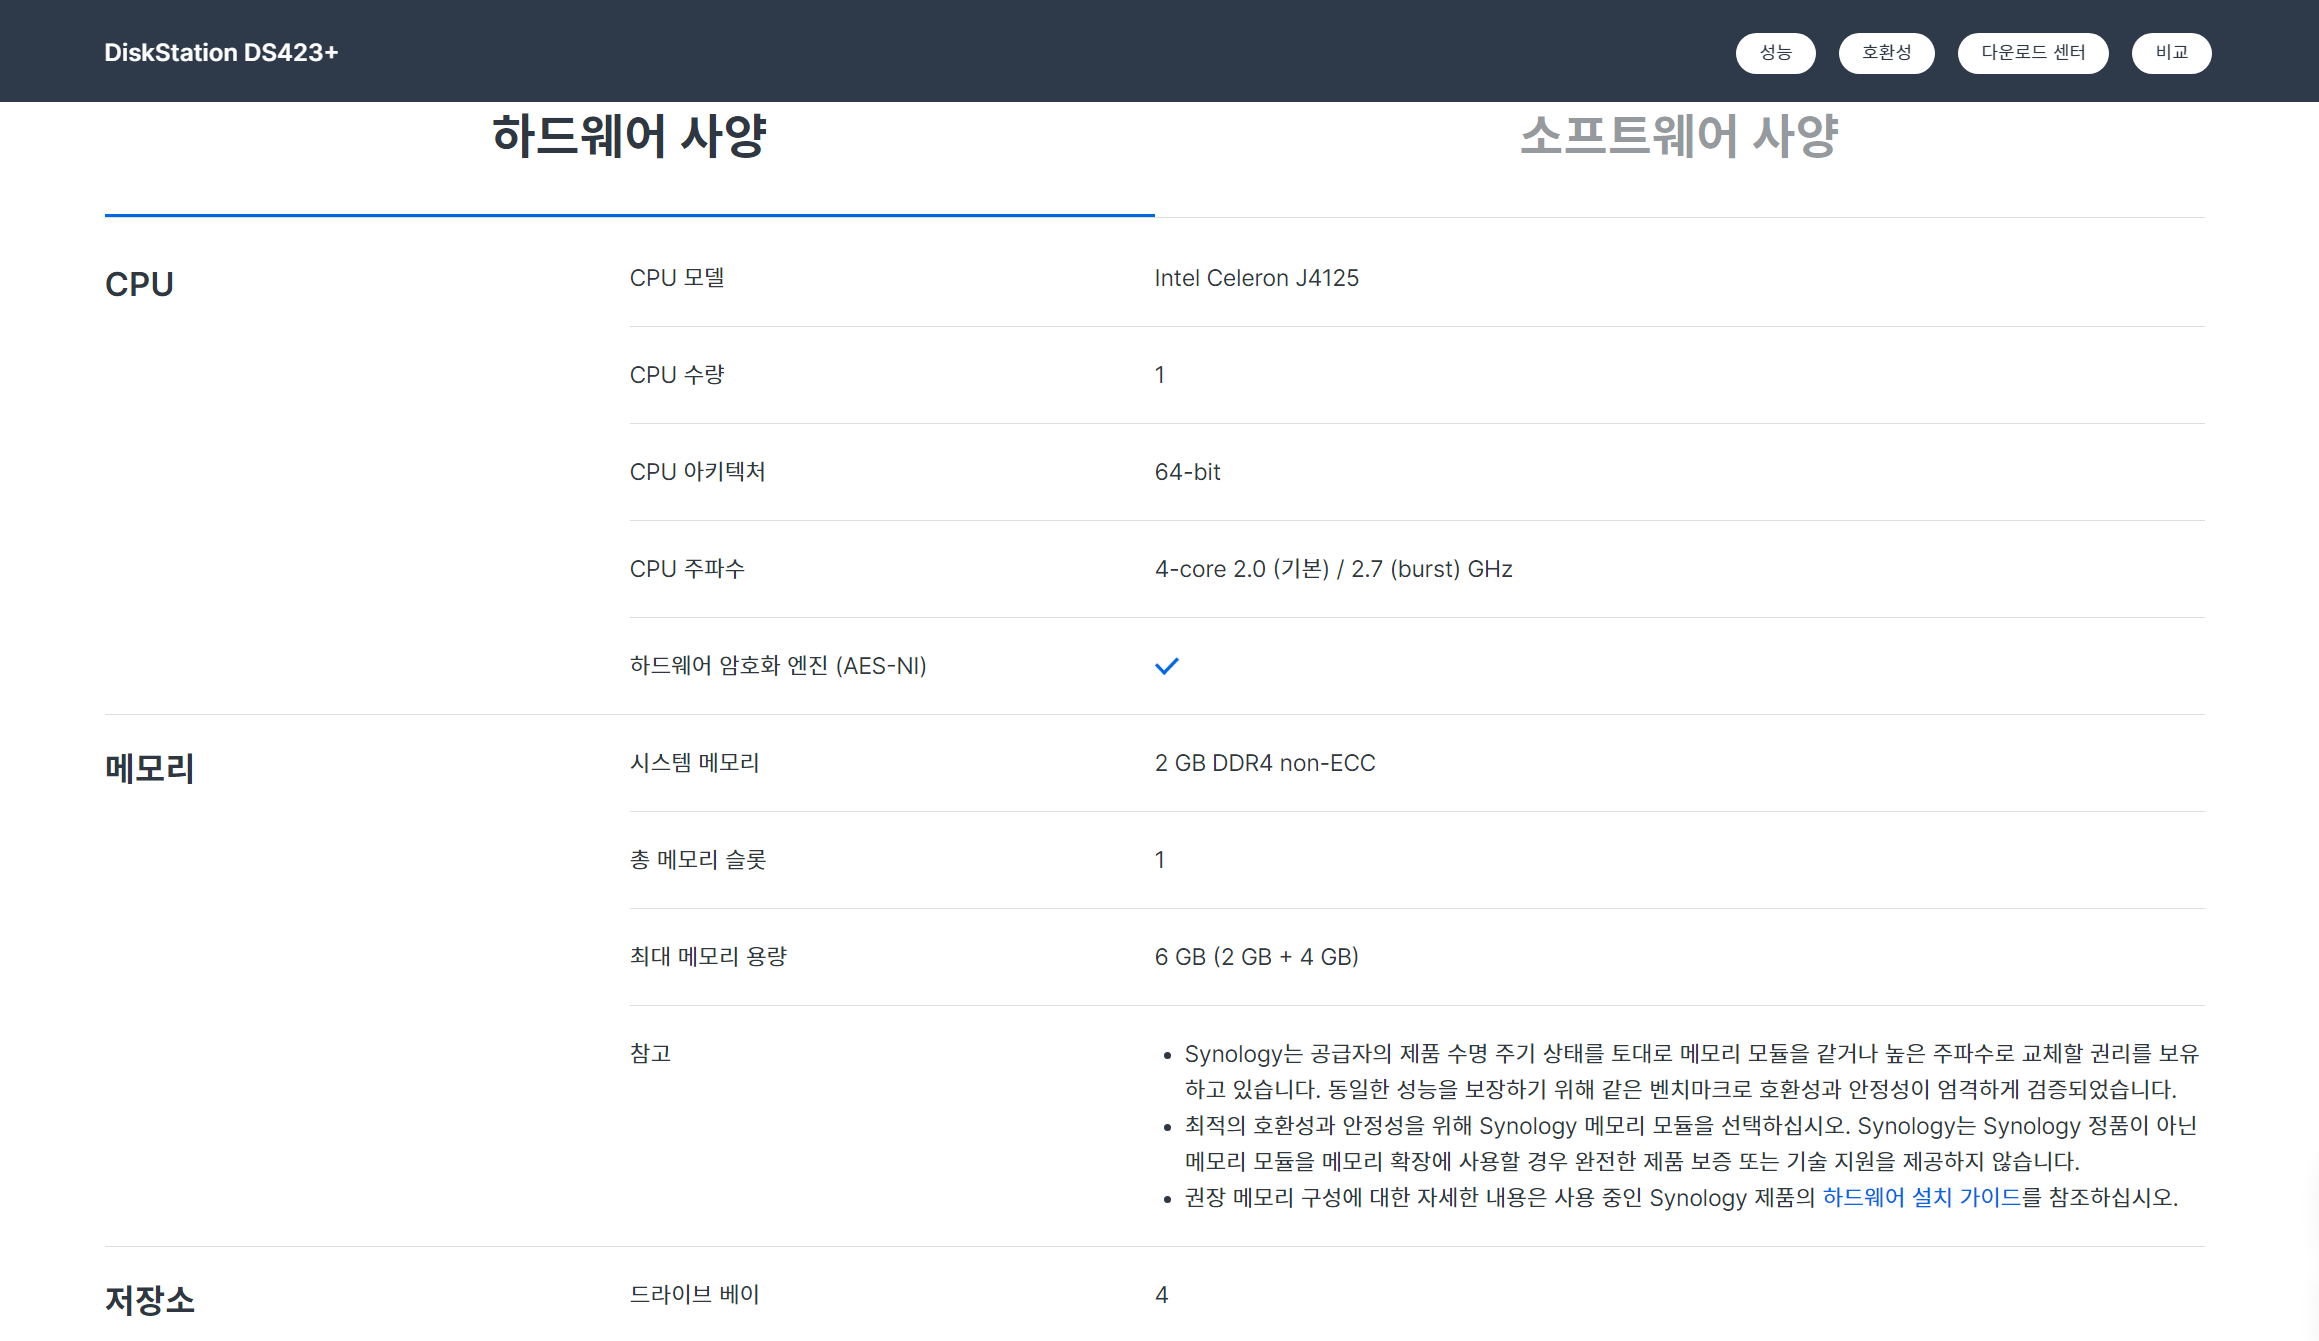This screenshot has width=2319, height=1341.
Task: Click the 비교 compare button
Action: pyautogui.click(x=2171, y=53)
